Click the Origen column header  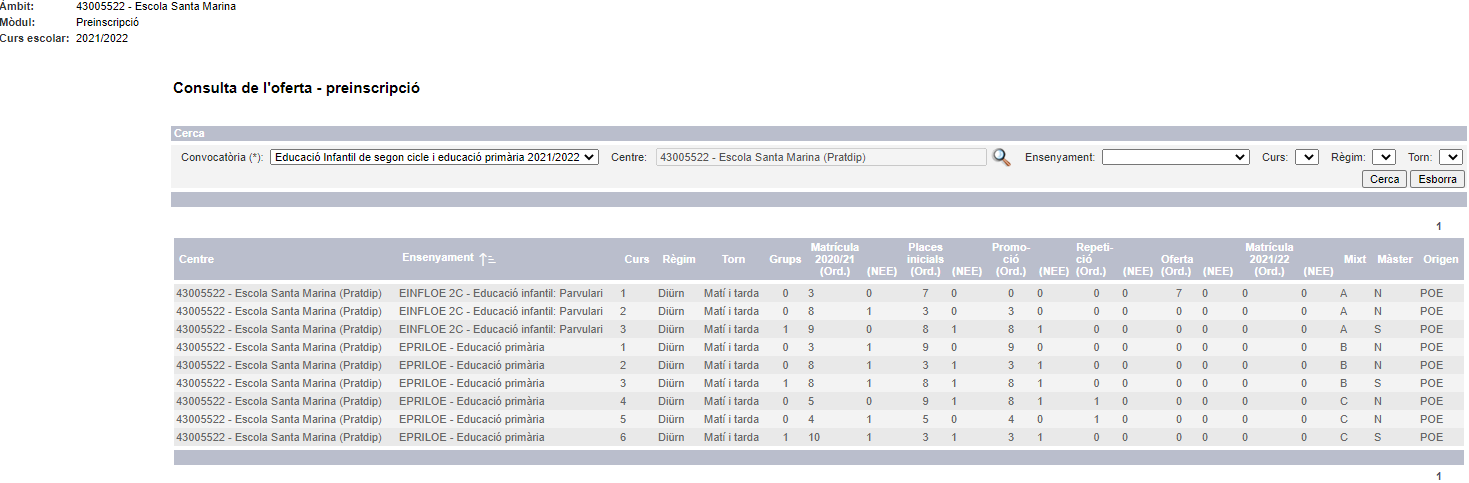click(x=1440, y=259)
